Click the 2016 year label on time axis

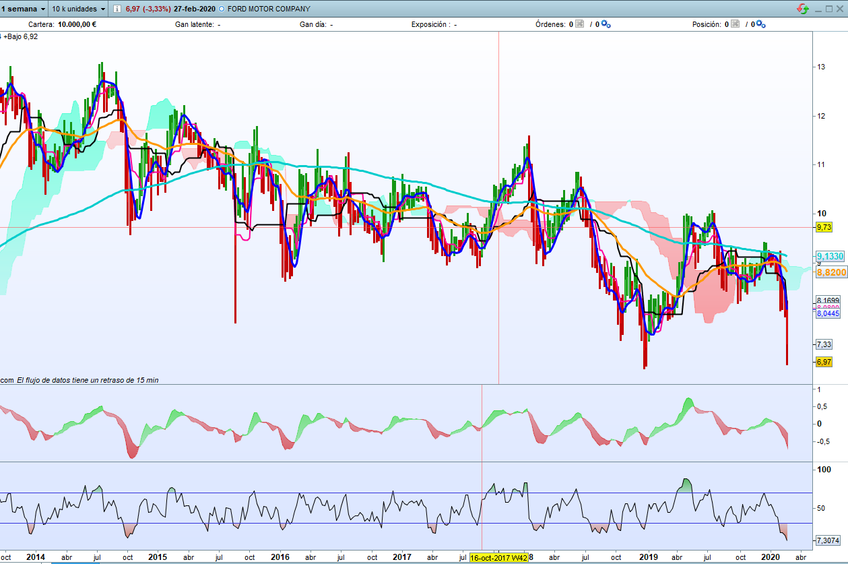(x=280, y=557)
